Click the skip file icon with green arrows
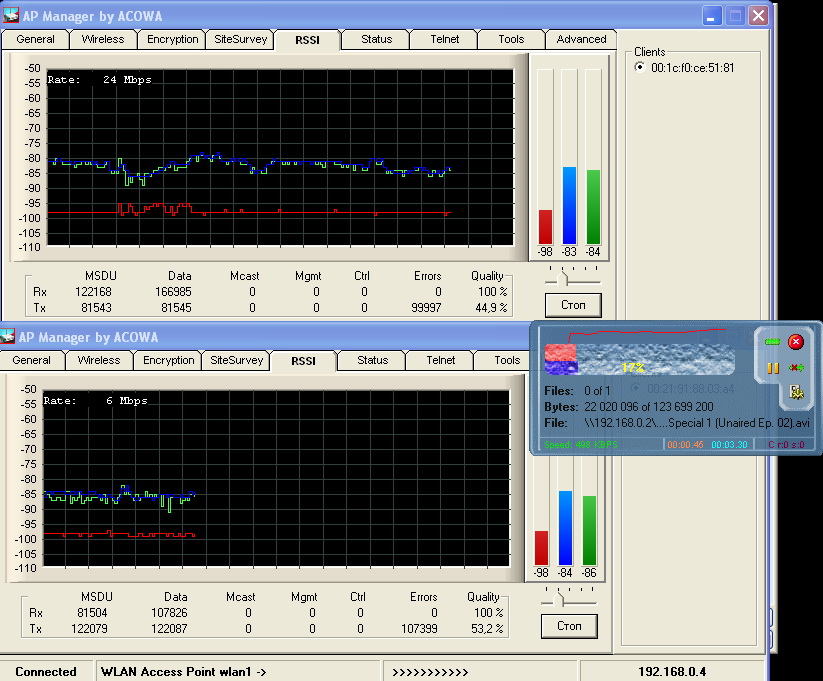 tap(796, 368)
